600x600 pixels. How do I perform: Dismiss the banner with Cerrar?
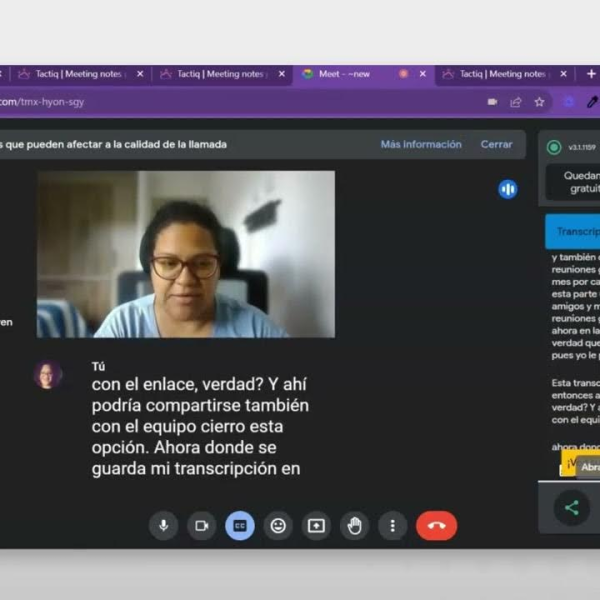pyautogui.click(x=496, y=144)
